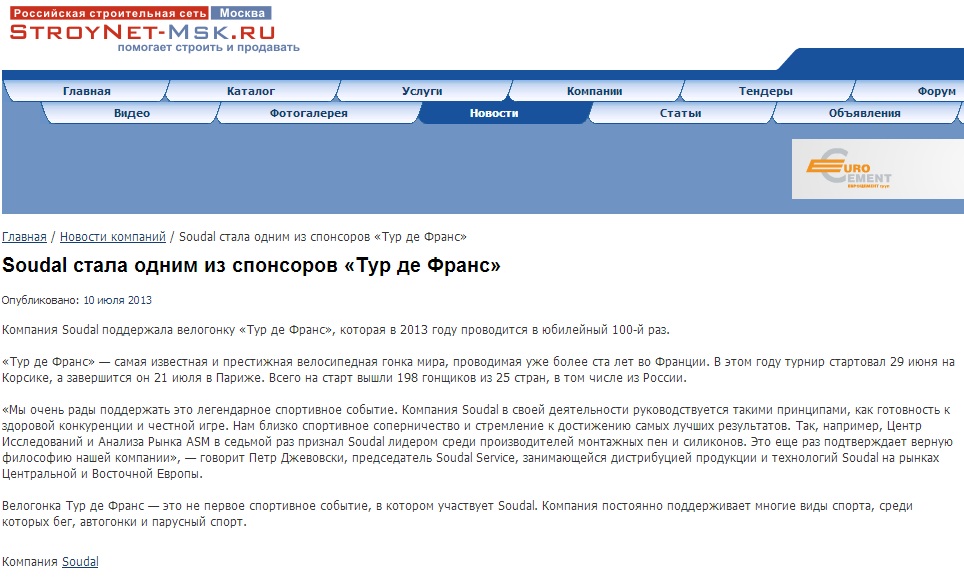Image resolution: width=964 pixels, height=580 pixels.
Task: Go to the Статьи tab
Action: pos(681,113)
